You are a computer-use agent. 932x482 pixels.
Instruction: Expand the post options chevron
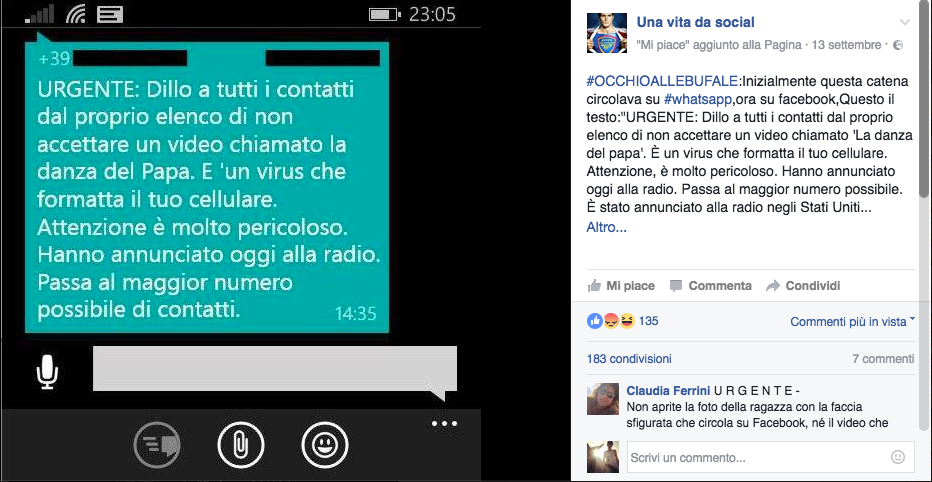(x=905, y=23)
